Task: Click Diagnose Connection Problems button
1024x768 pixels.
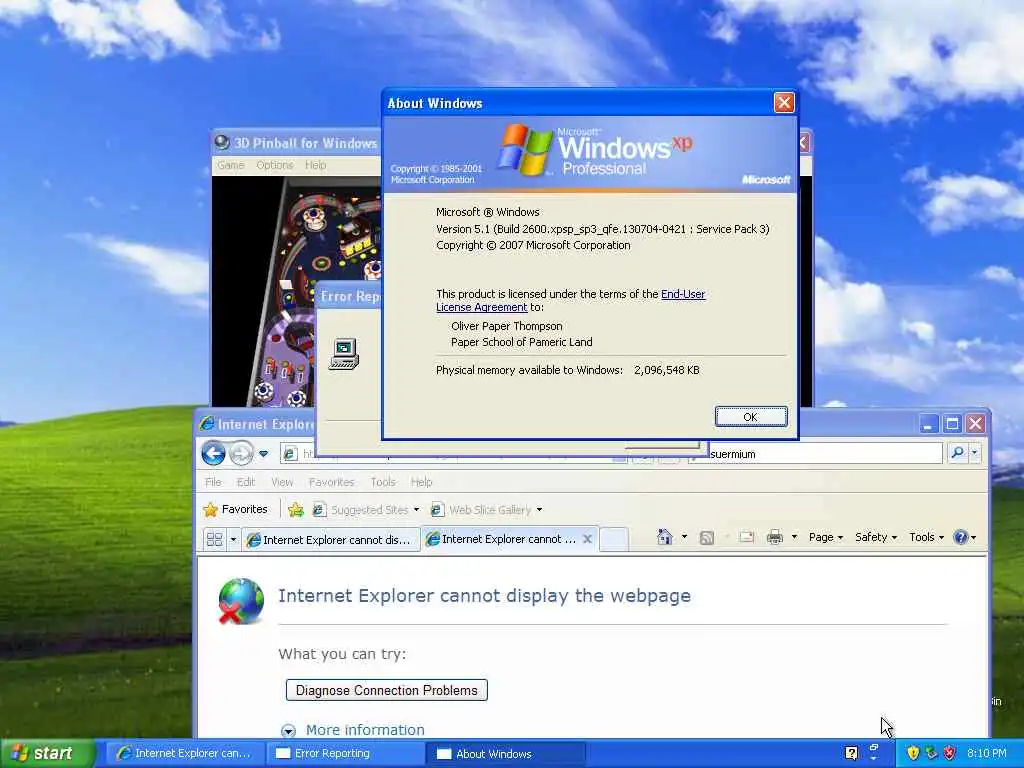Action: coord(387,690)
